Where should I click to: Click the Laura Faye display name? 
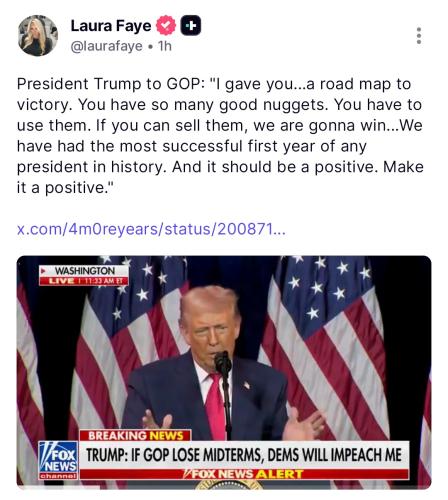111,26
